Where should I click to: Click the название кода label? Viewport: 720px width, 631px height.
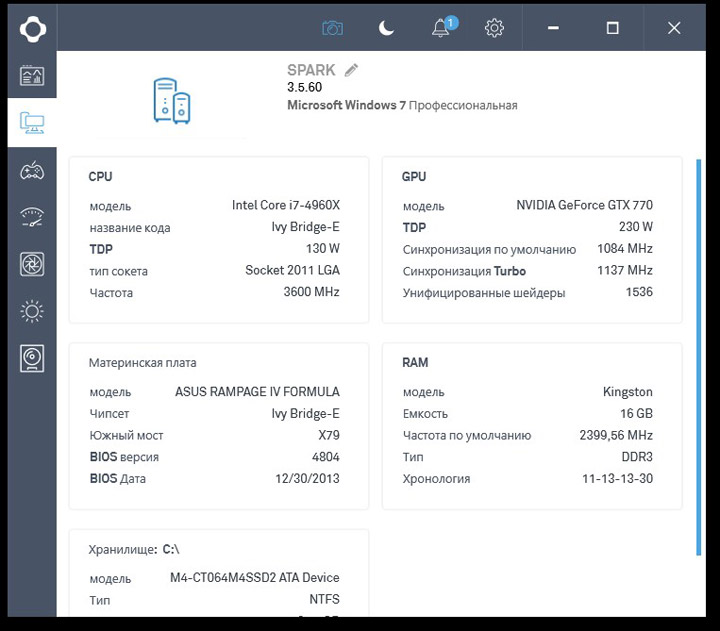pyautogui.click(x=130, y=228)
